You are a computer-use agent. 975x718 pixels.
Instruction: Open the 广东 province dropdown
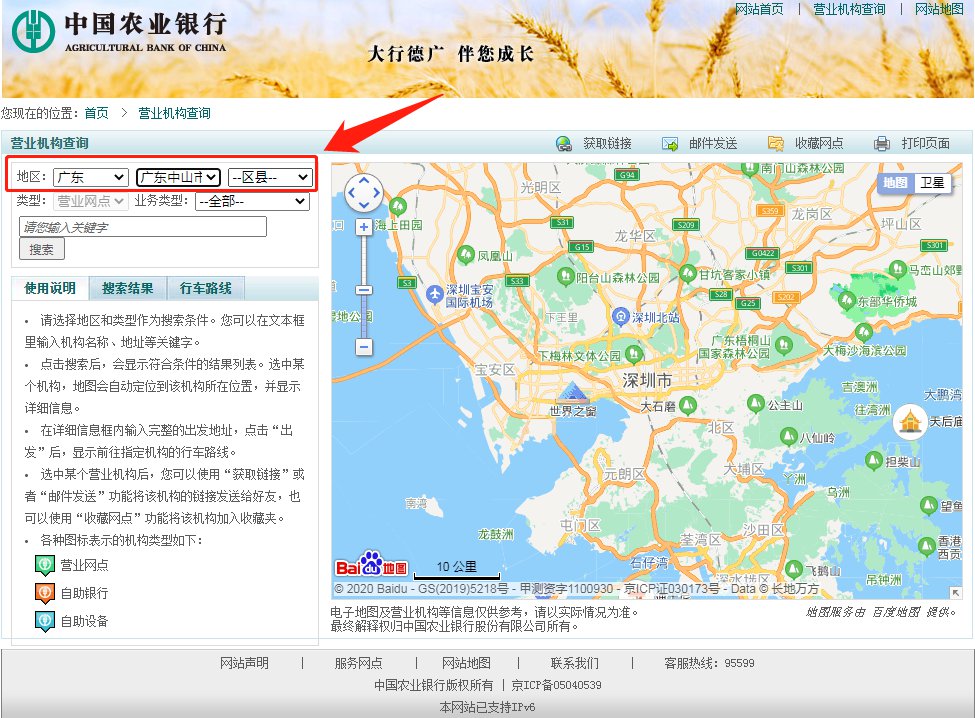(90, 177)
